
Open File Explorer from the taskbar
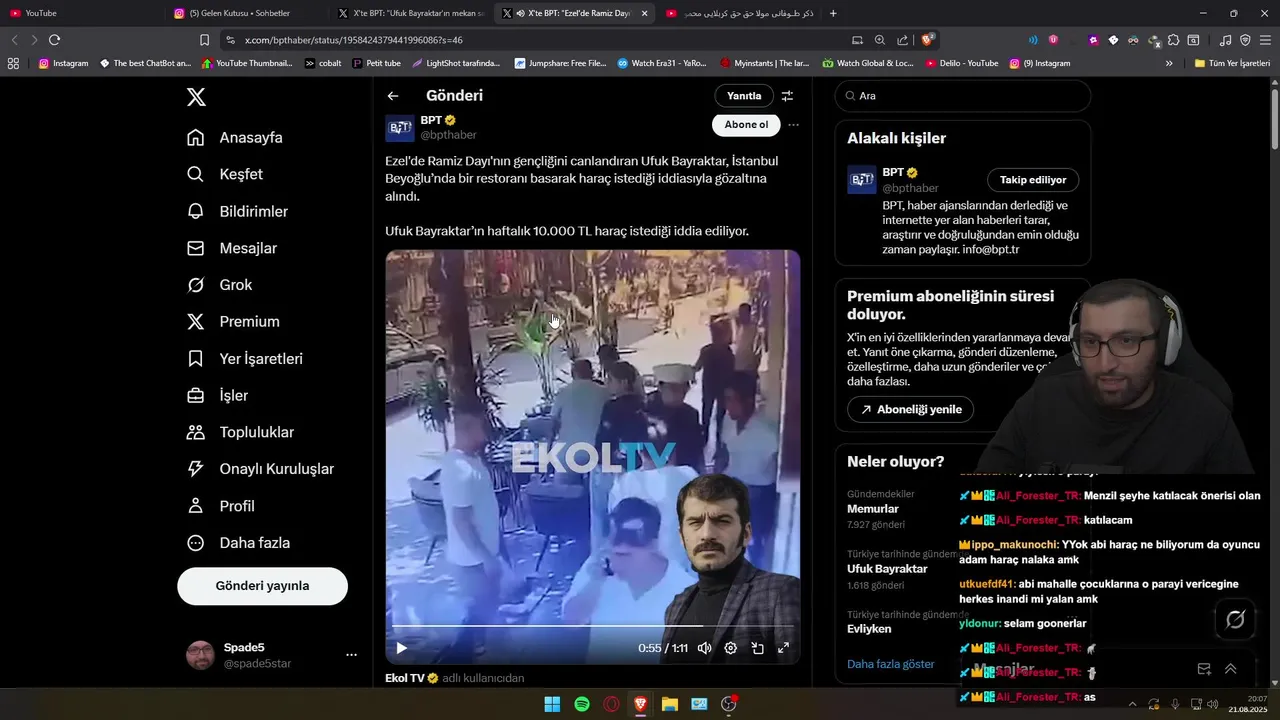point(670,704)
